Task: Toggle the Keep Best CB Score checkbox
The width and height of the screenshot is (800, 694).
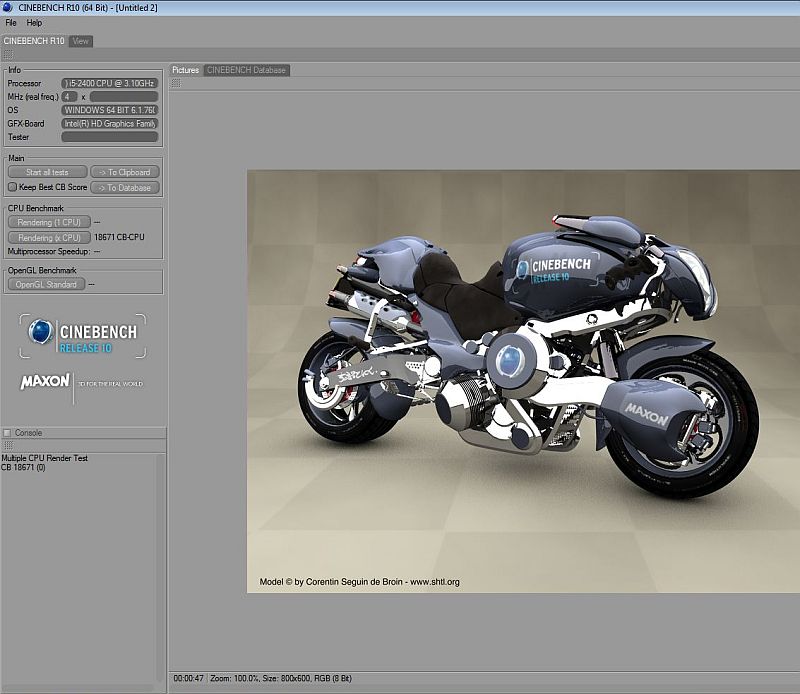Action: tap(12, 187)
